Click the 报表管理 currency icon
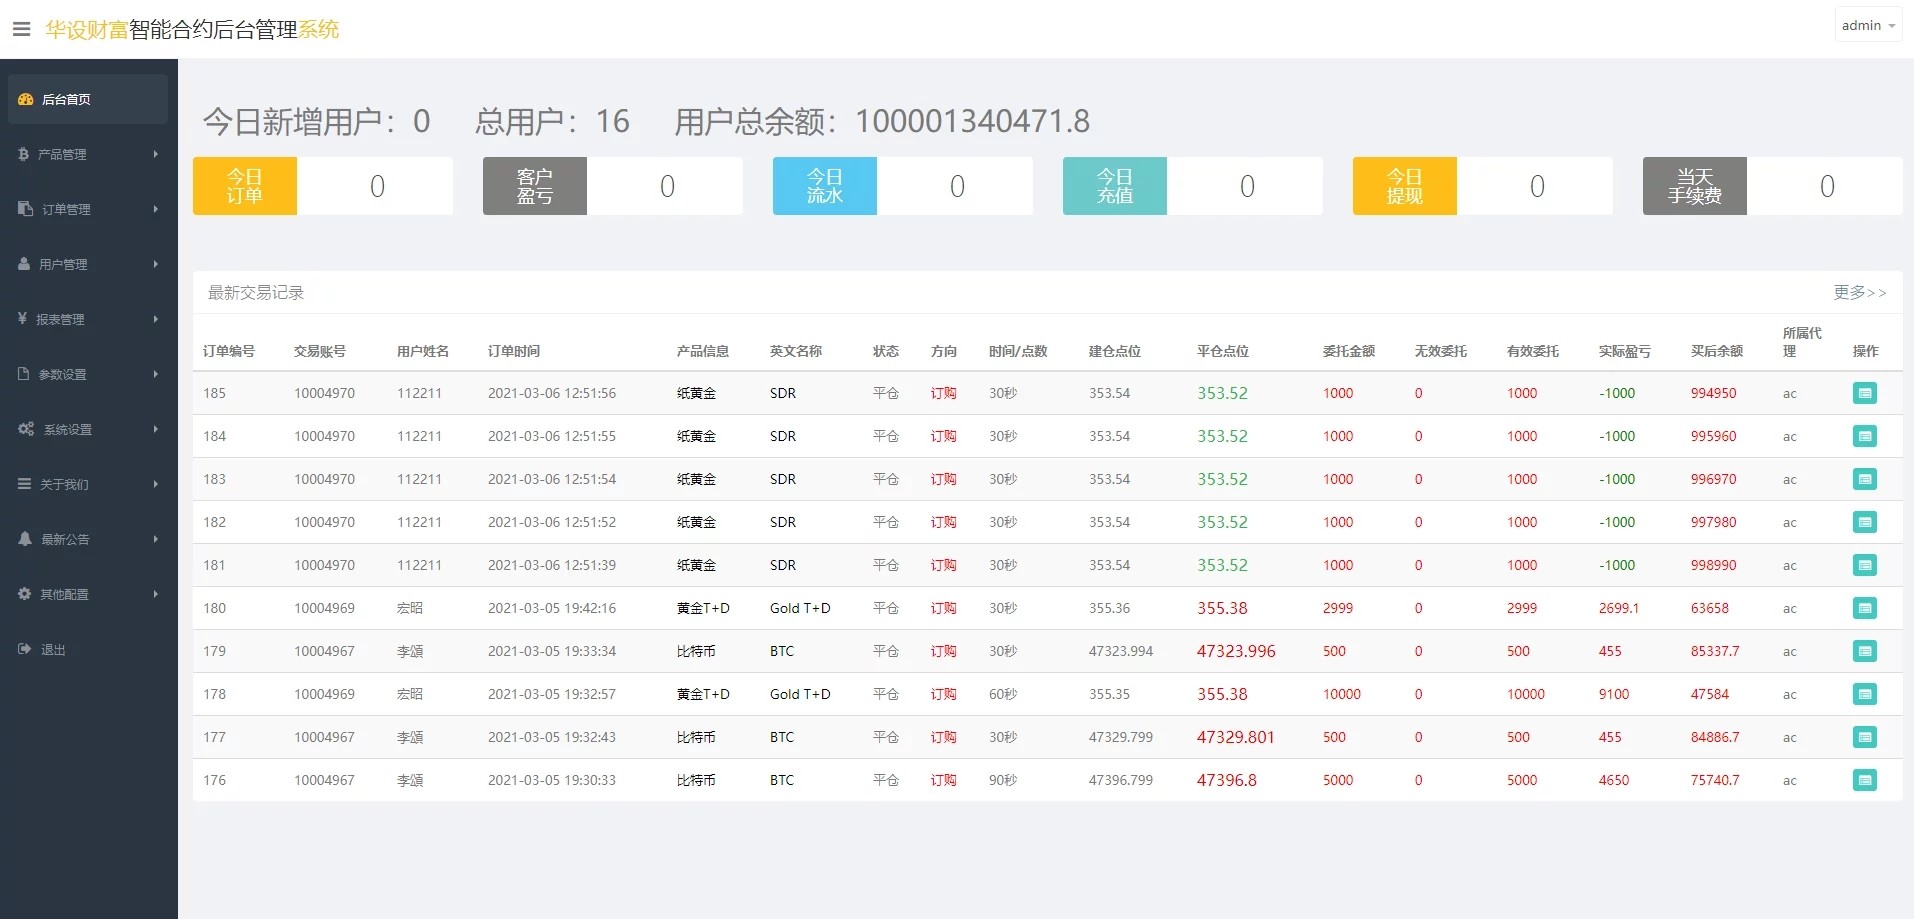The width and height of the screenshot is (1914, 919). click(23, 319)
